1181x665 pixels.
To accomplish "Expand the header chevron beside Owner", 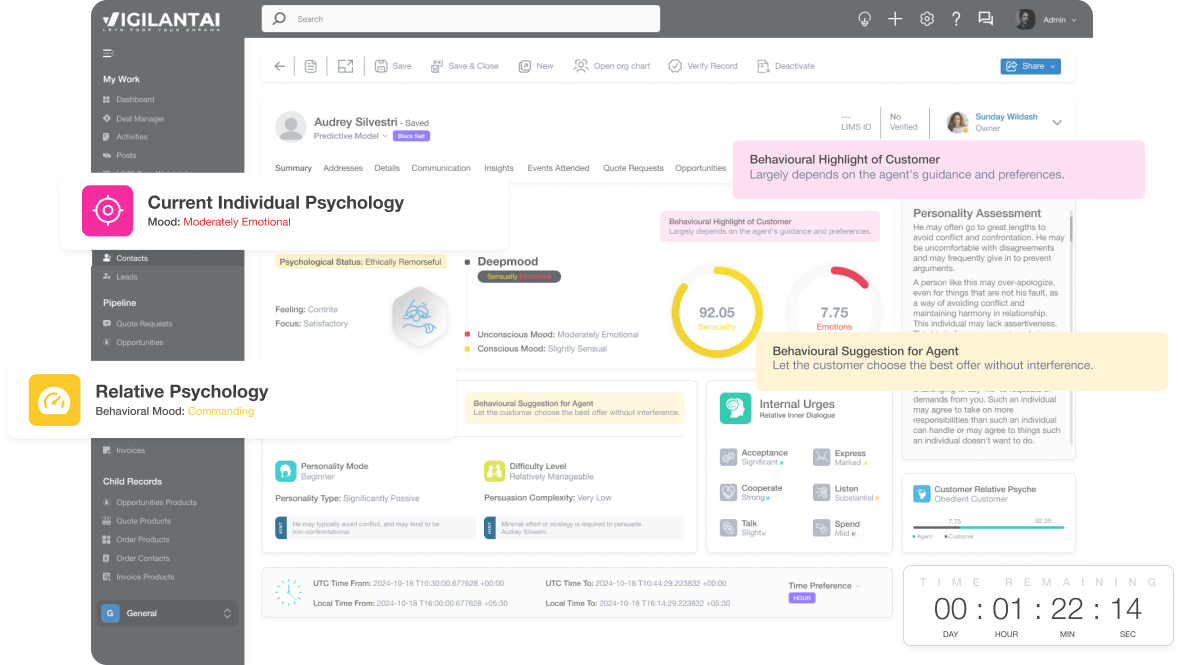I will (1057, 123).
